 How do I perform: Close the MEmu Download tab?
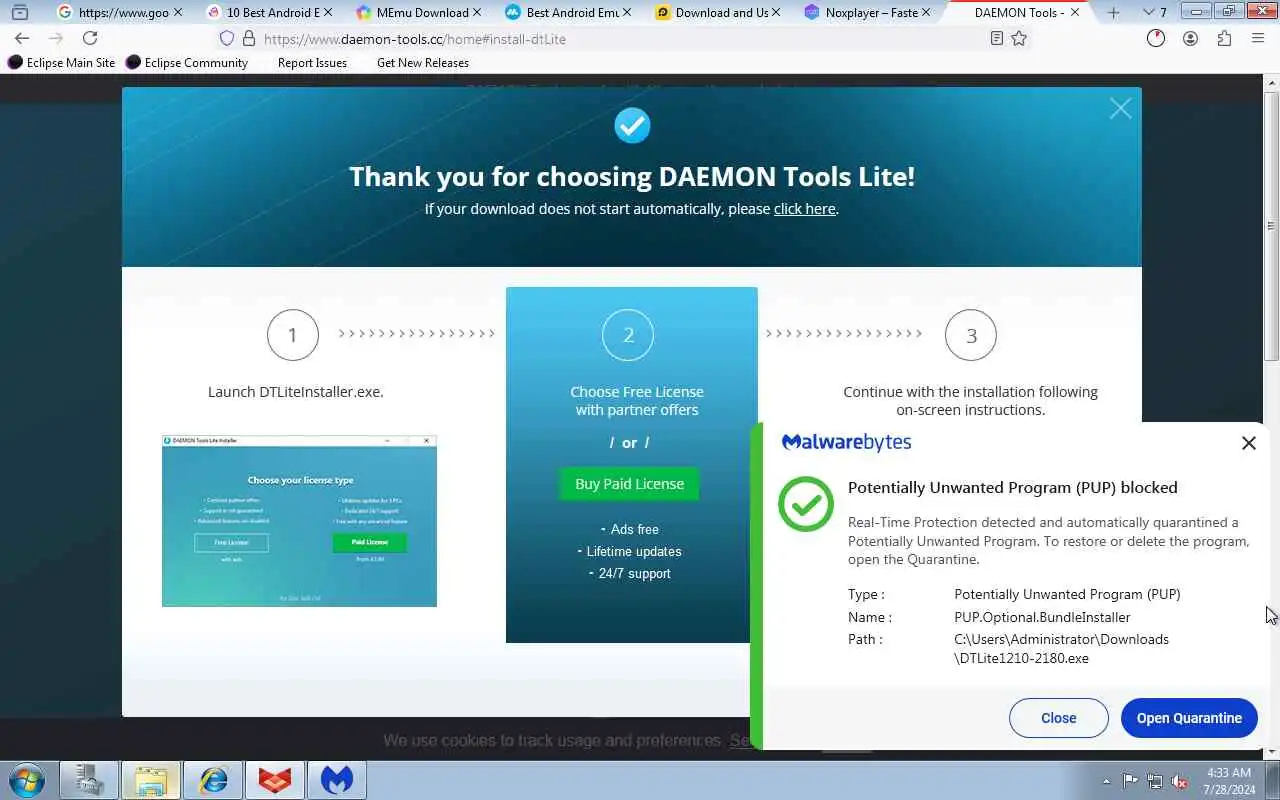tap(477, 13)
